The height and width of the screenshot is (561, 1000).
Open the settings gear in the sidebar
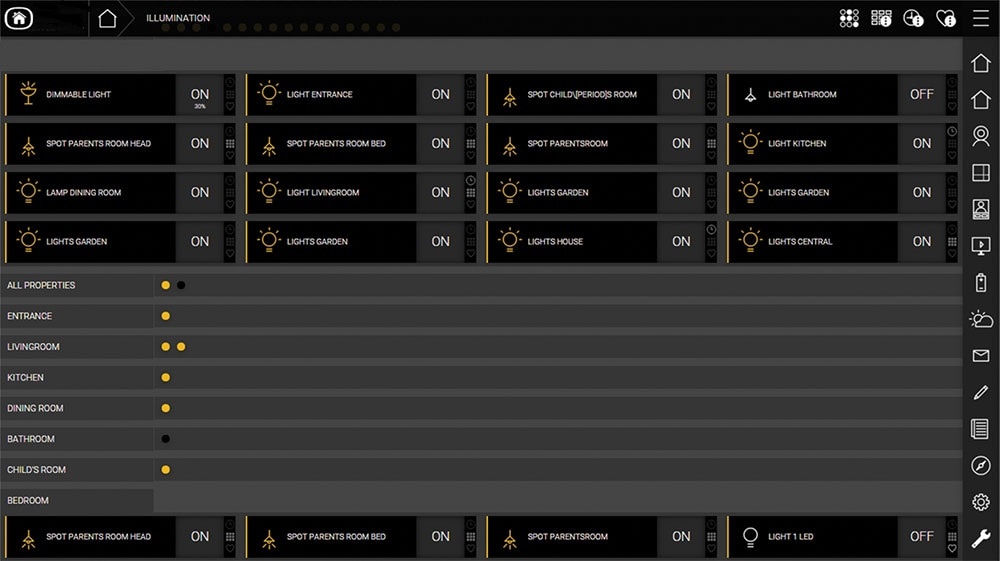click(981, 502)
